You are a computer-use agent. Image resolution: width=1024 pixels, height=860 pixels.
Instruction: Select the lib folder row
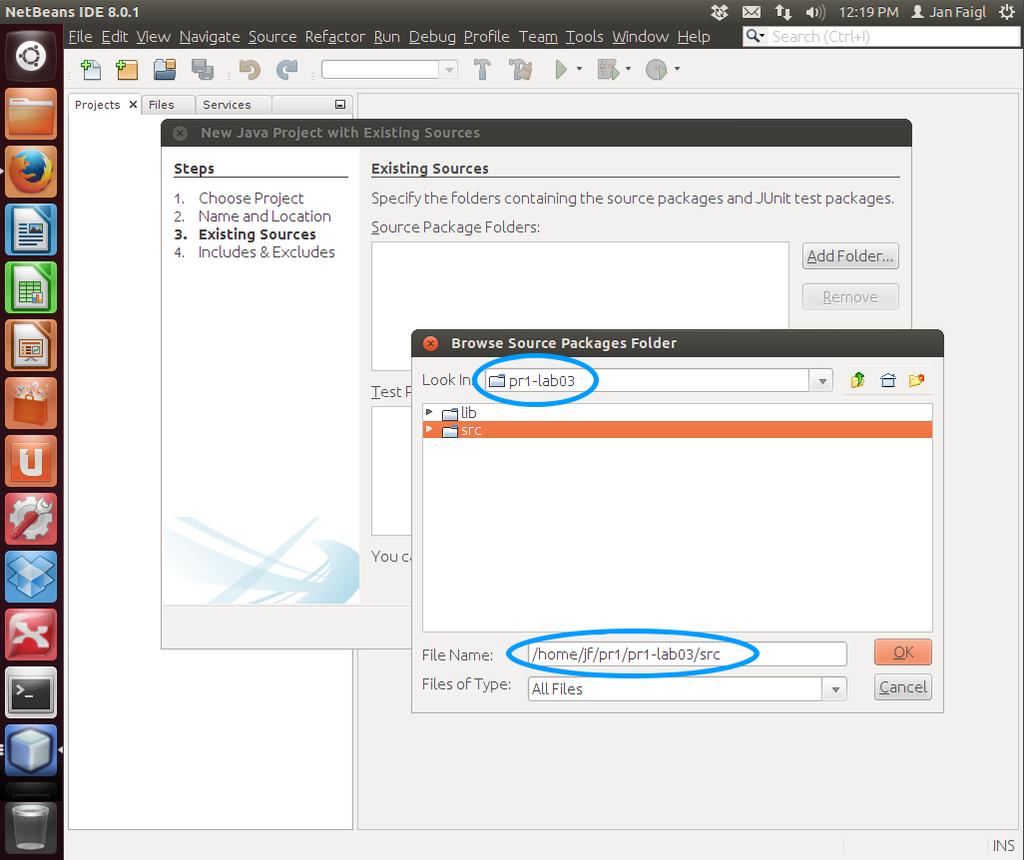click(x=677, y=412)
